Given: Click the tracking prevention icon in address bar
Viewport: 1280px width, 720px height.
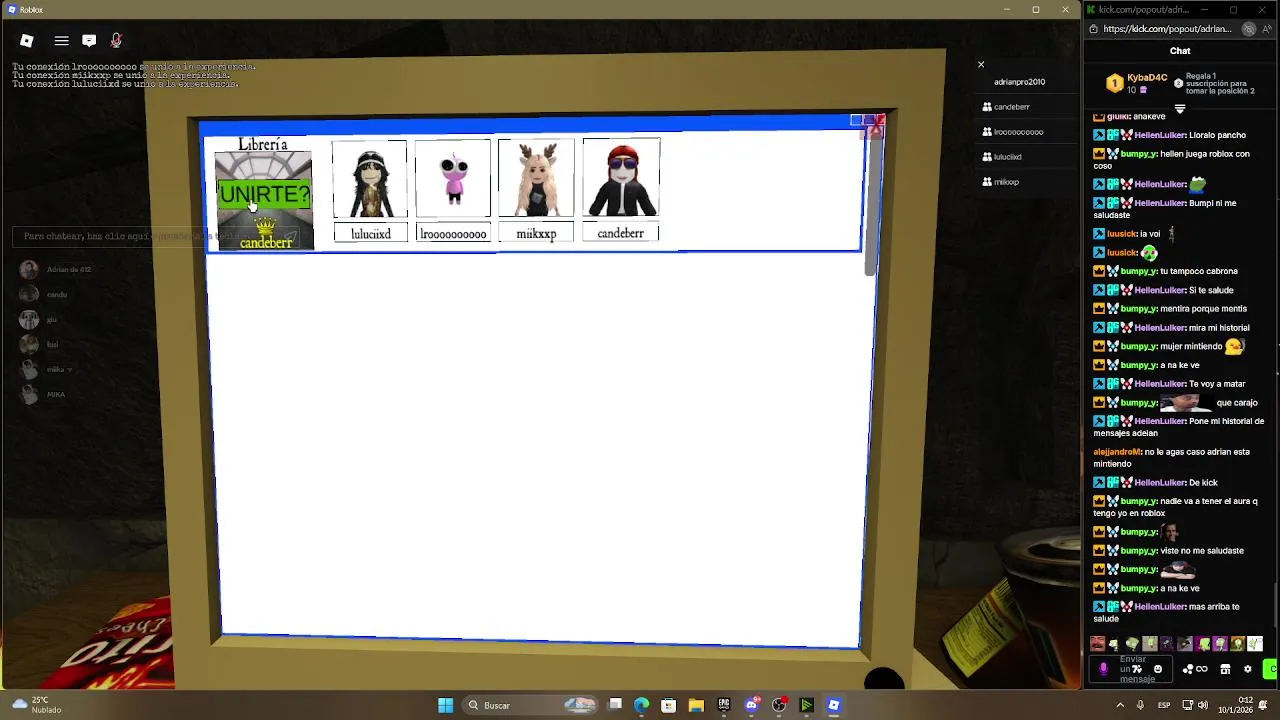Looking at the screenshot, I should 1248,29.
